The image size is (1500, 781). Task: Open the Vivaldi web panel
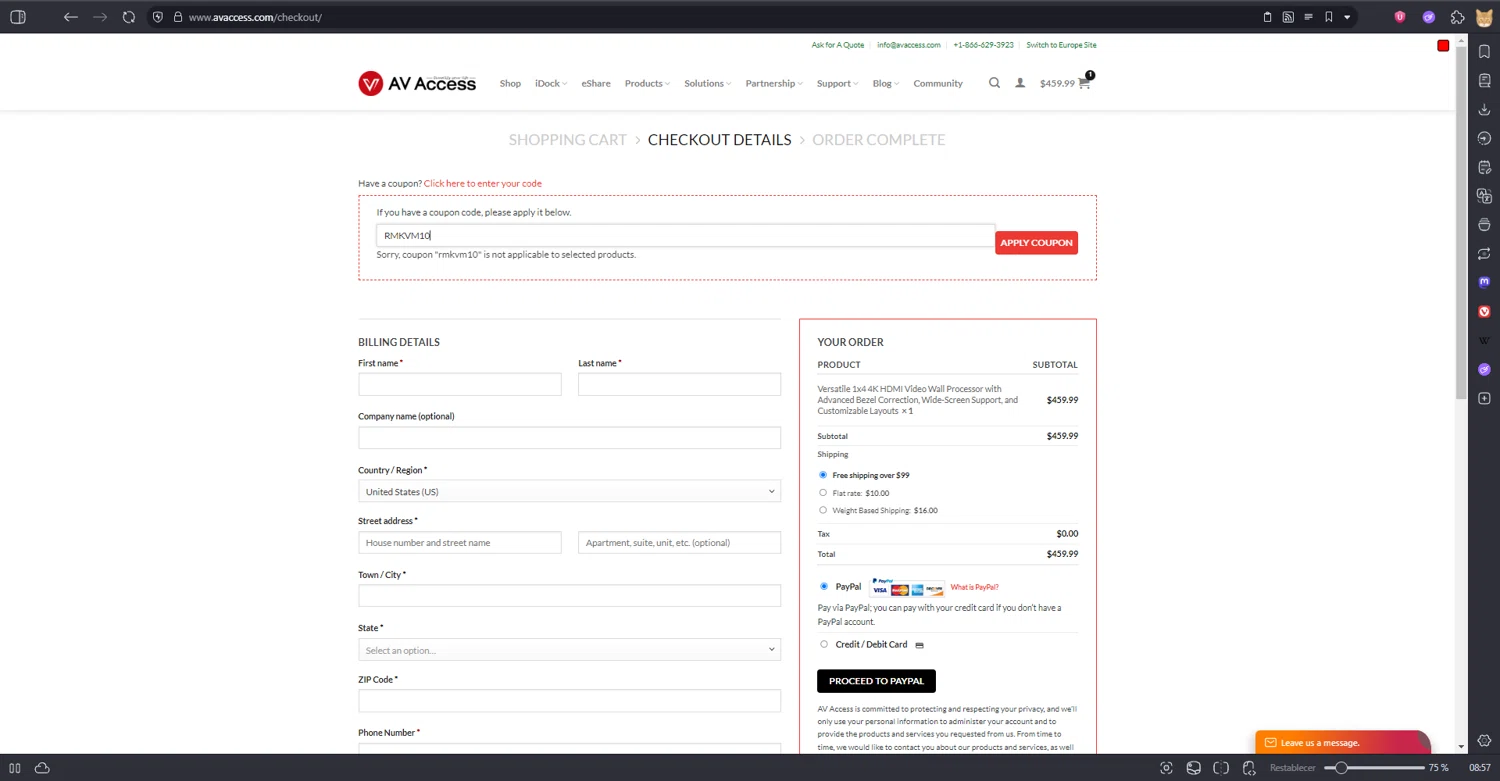(1484, 312)
